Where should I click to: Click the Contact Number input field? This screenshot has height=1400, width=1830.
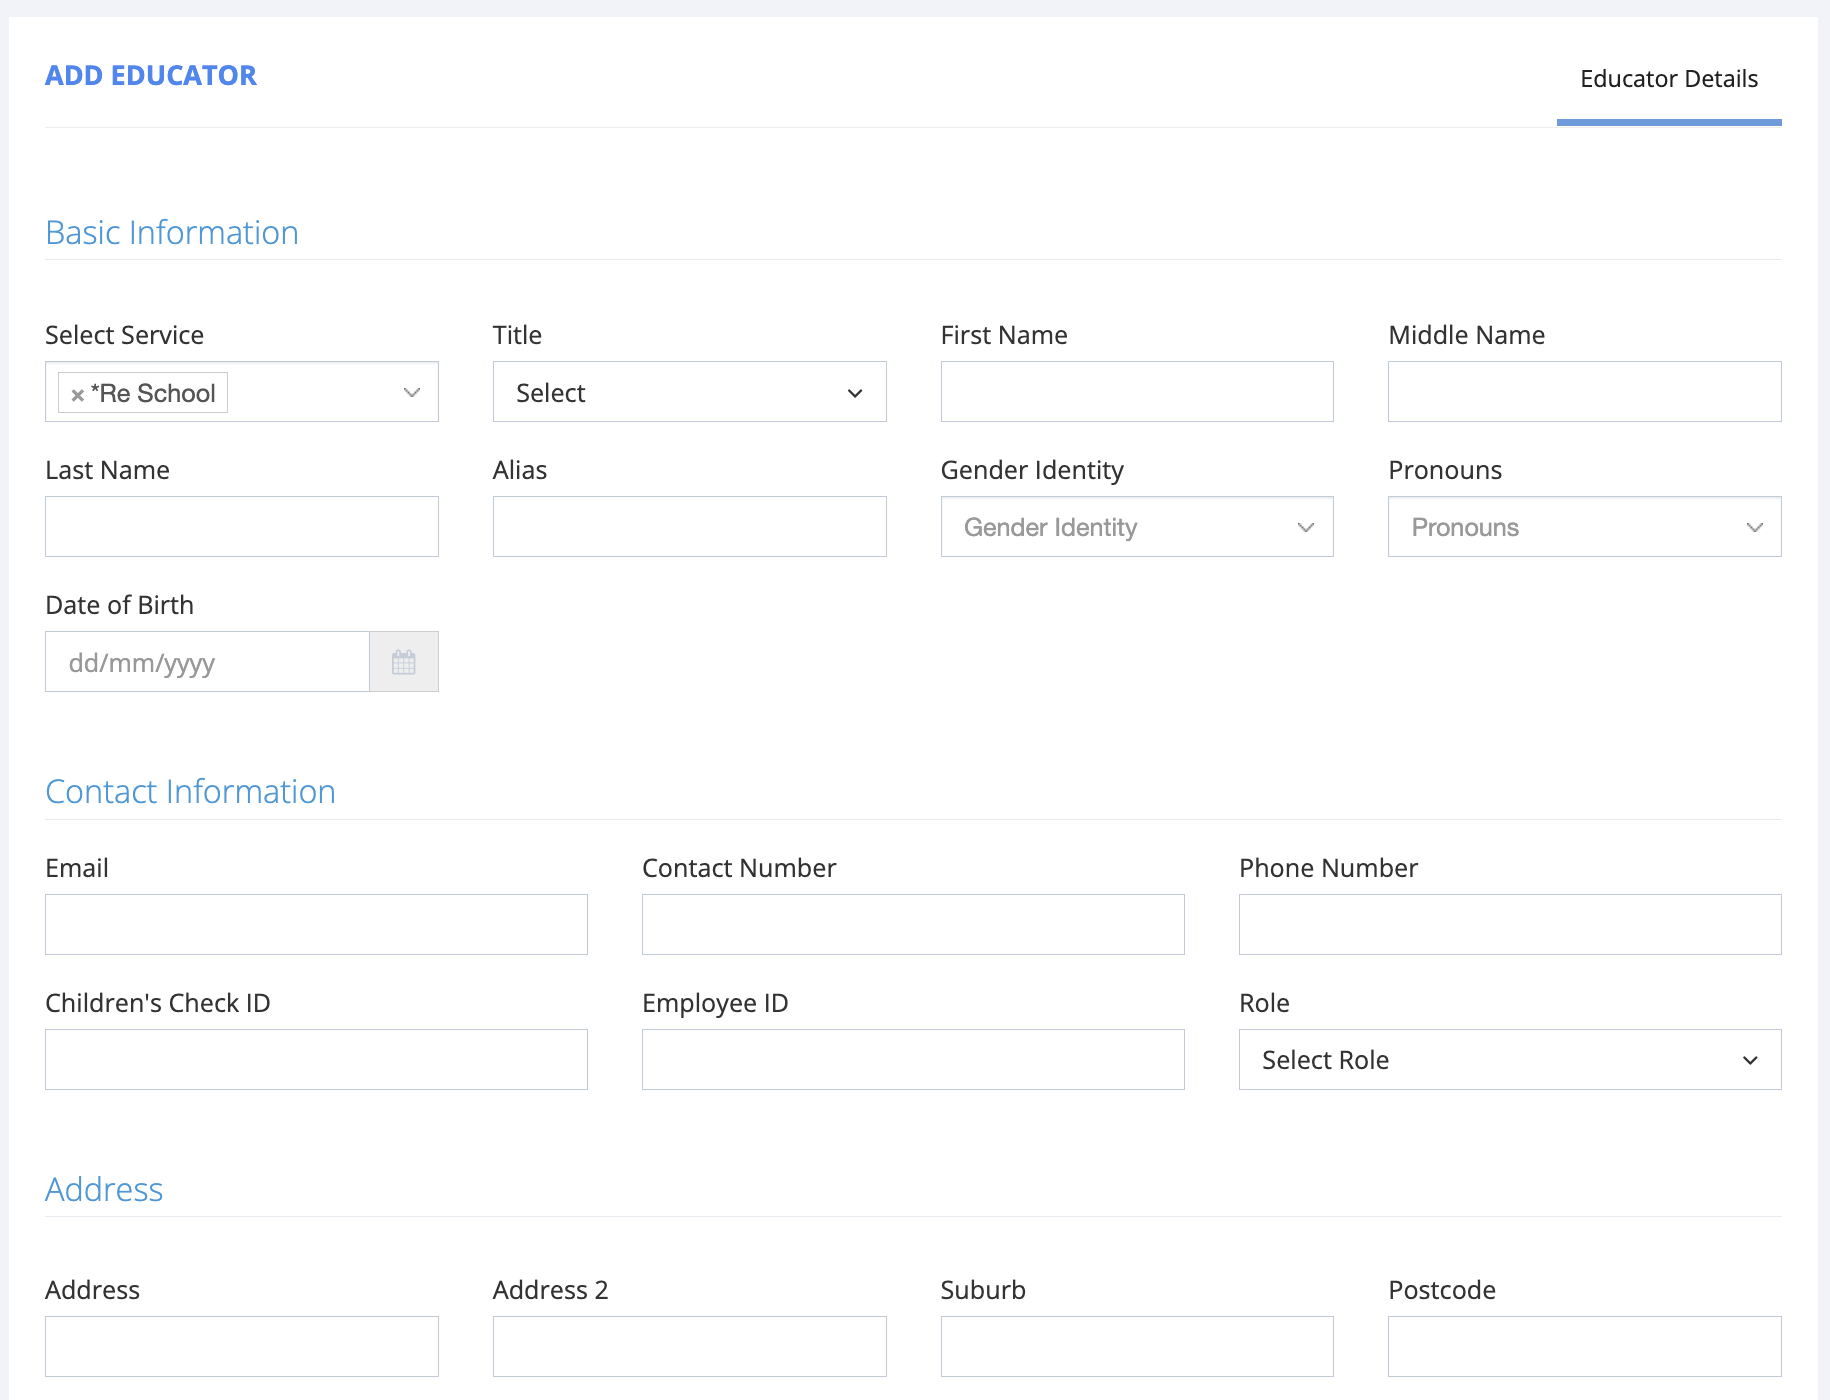912,924
